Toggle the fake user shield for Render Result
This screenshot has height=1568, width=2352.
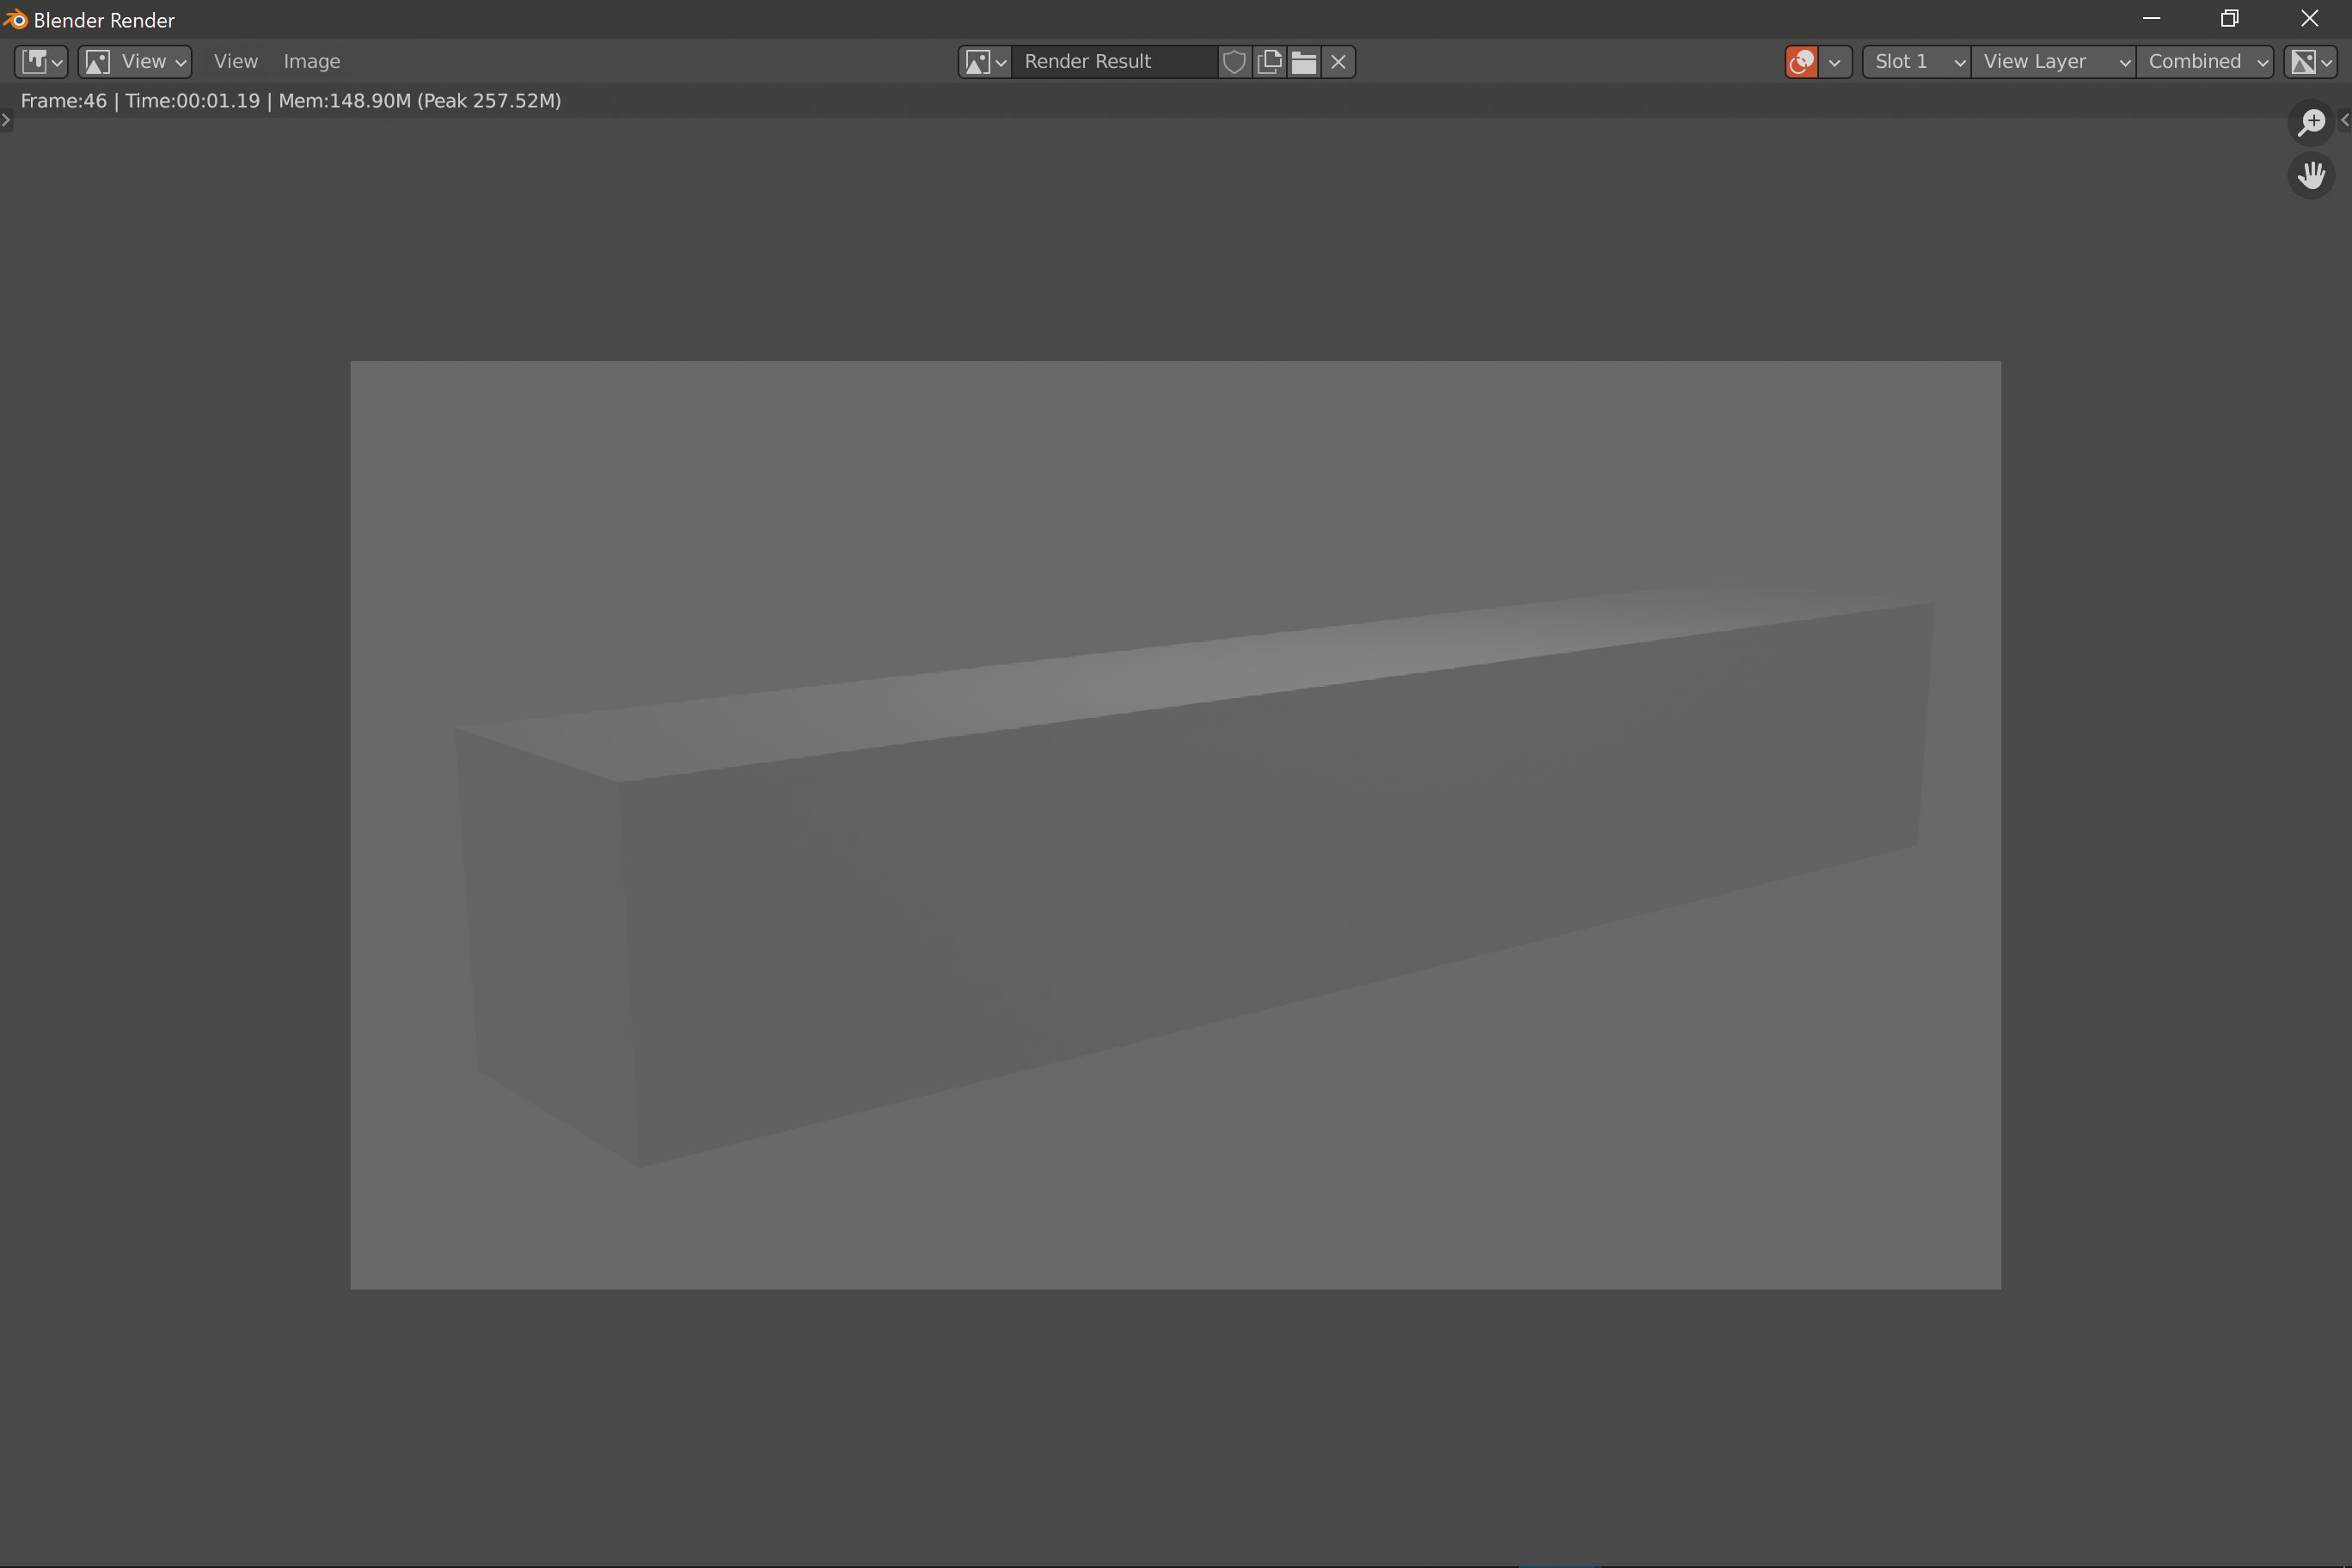click(1234, 61)
